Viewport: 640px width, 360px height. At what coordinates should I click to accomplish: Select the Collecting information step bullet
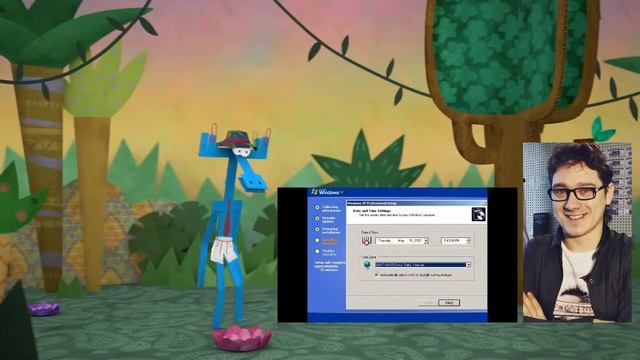coord(317,207)
